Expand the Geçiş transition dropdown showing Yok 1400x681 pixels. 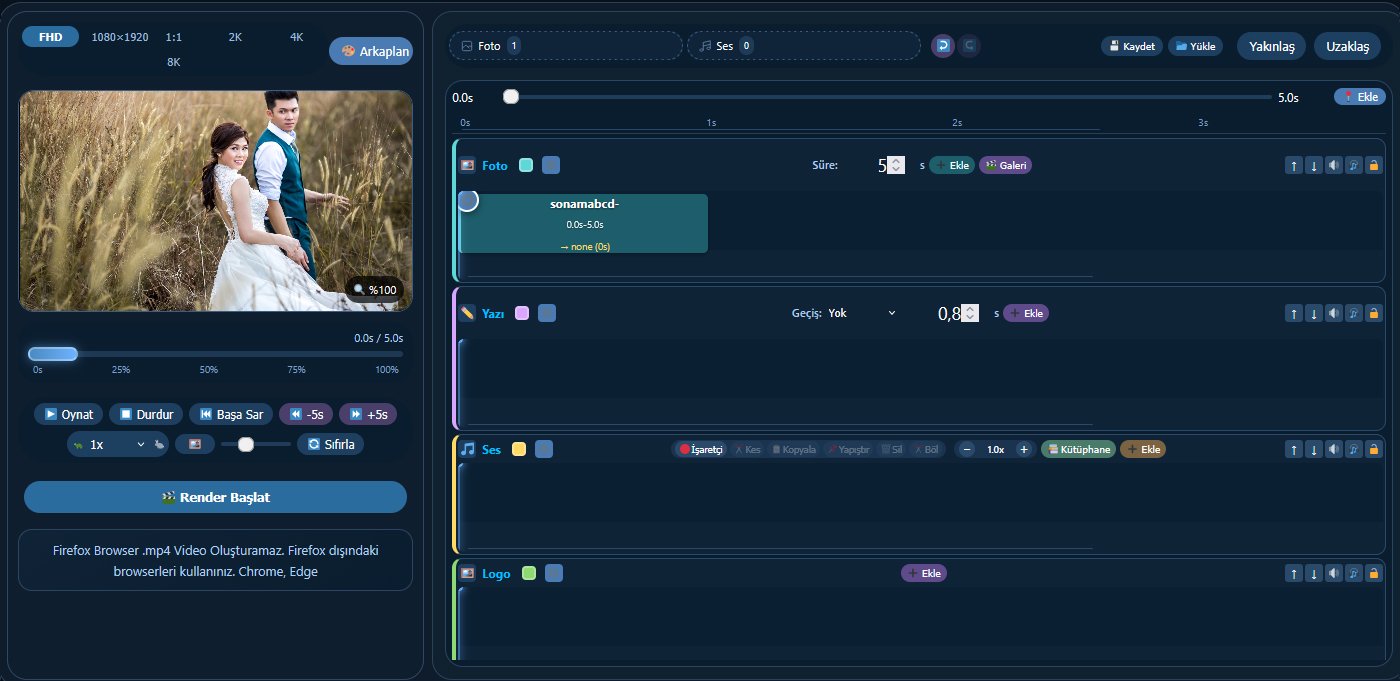862,313
